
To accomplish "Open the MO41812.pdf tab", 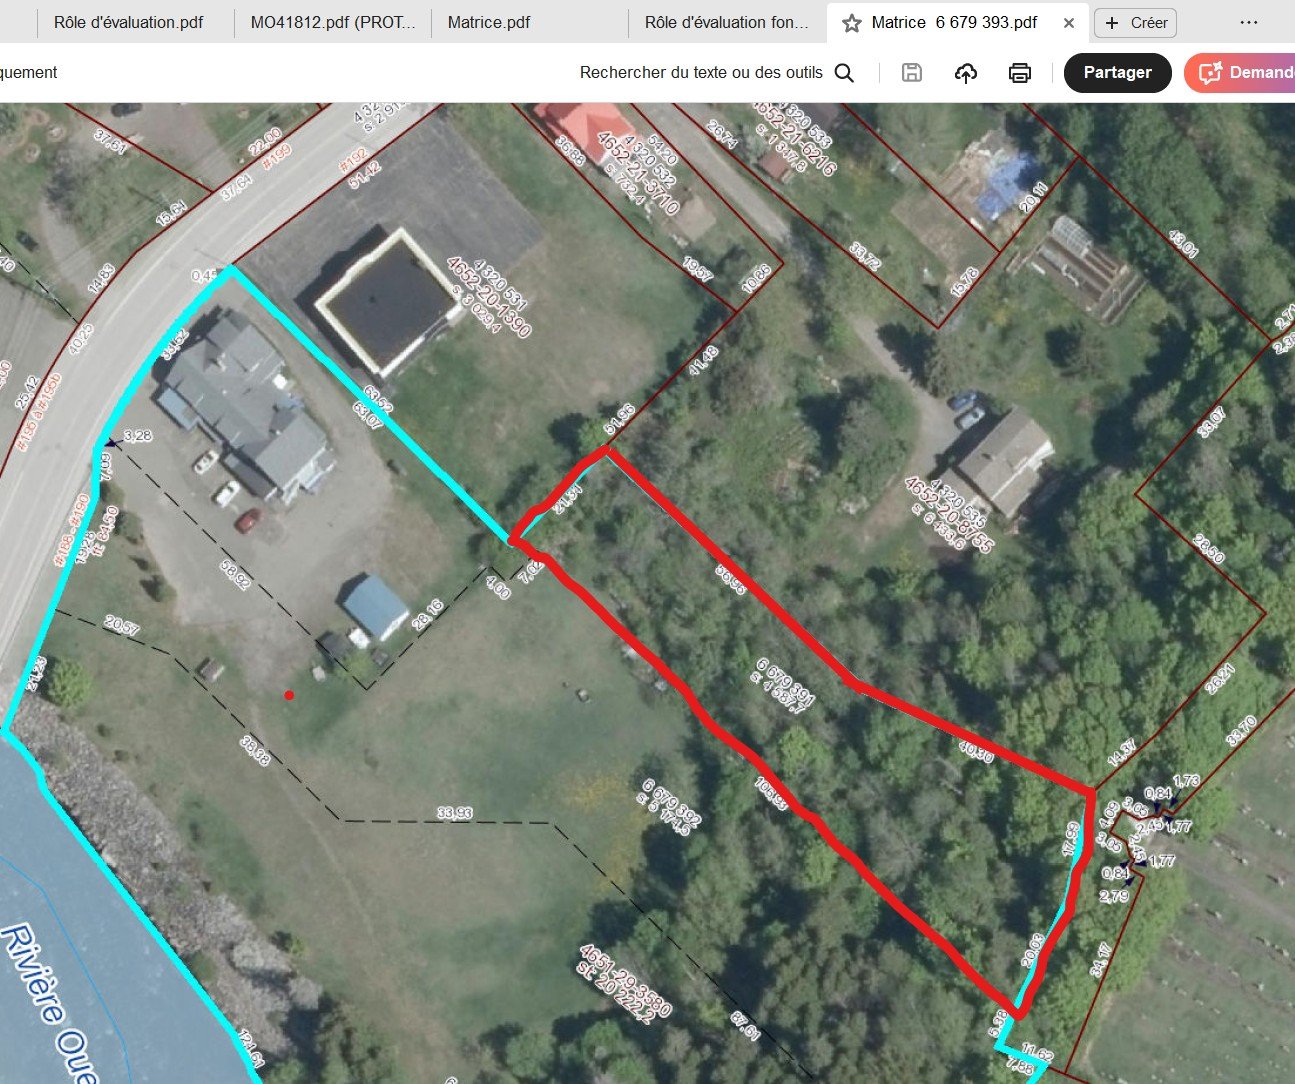I will pos(333,22).
